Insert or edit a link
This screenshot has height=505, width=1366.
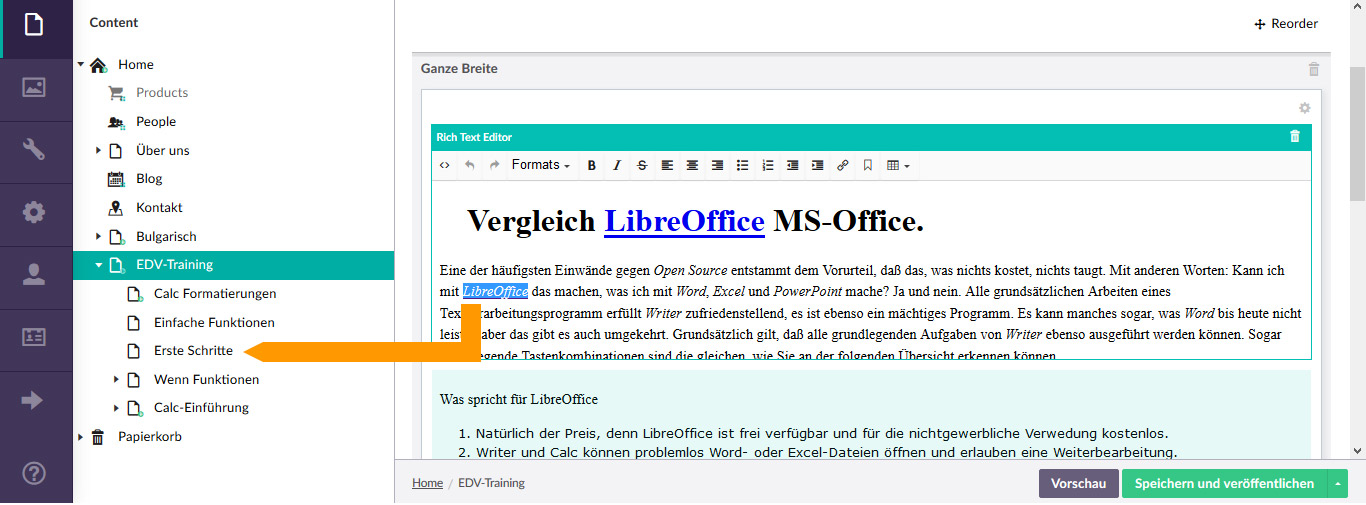tap(842, 165)
